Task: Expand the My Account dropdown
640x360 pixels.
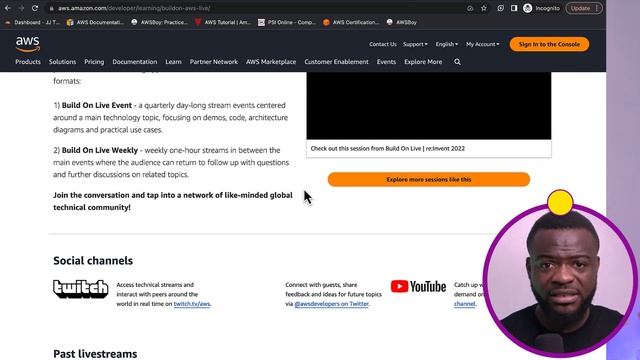Action: tap(482, 44)
